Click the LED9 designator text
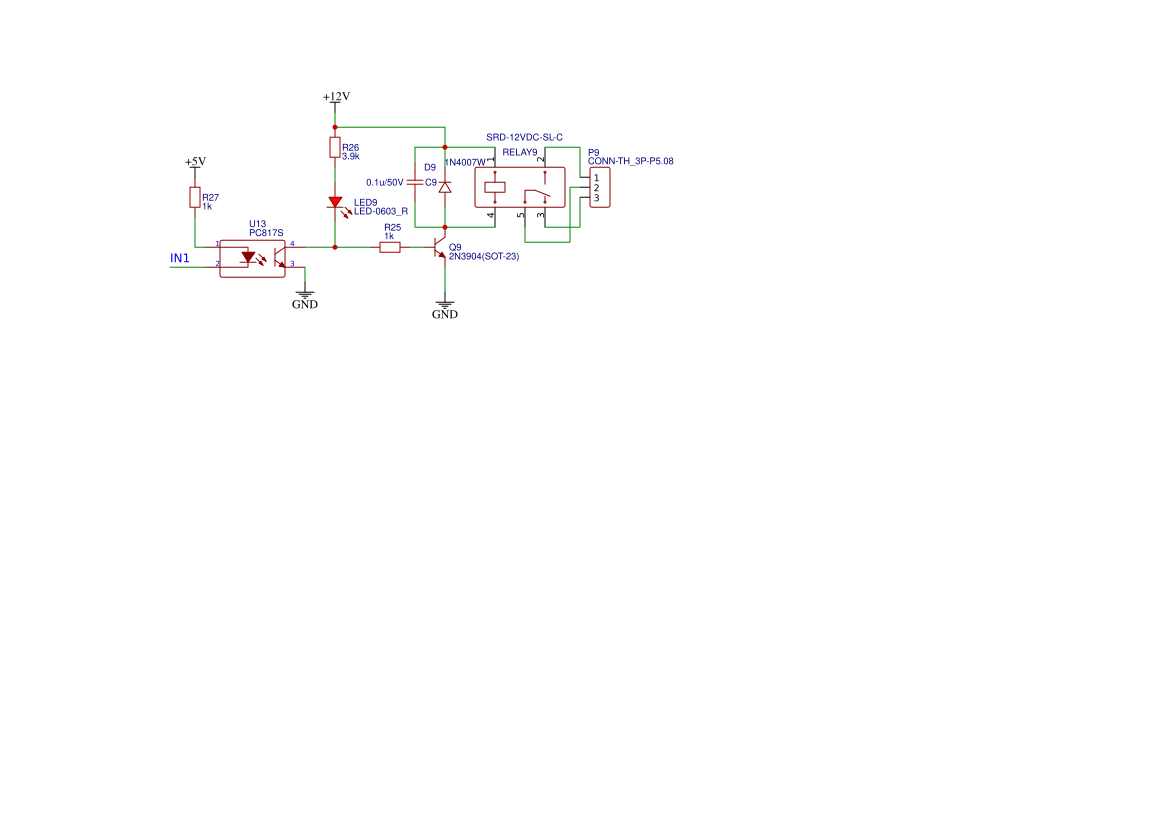 pos(365,203)
